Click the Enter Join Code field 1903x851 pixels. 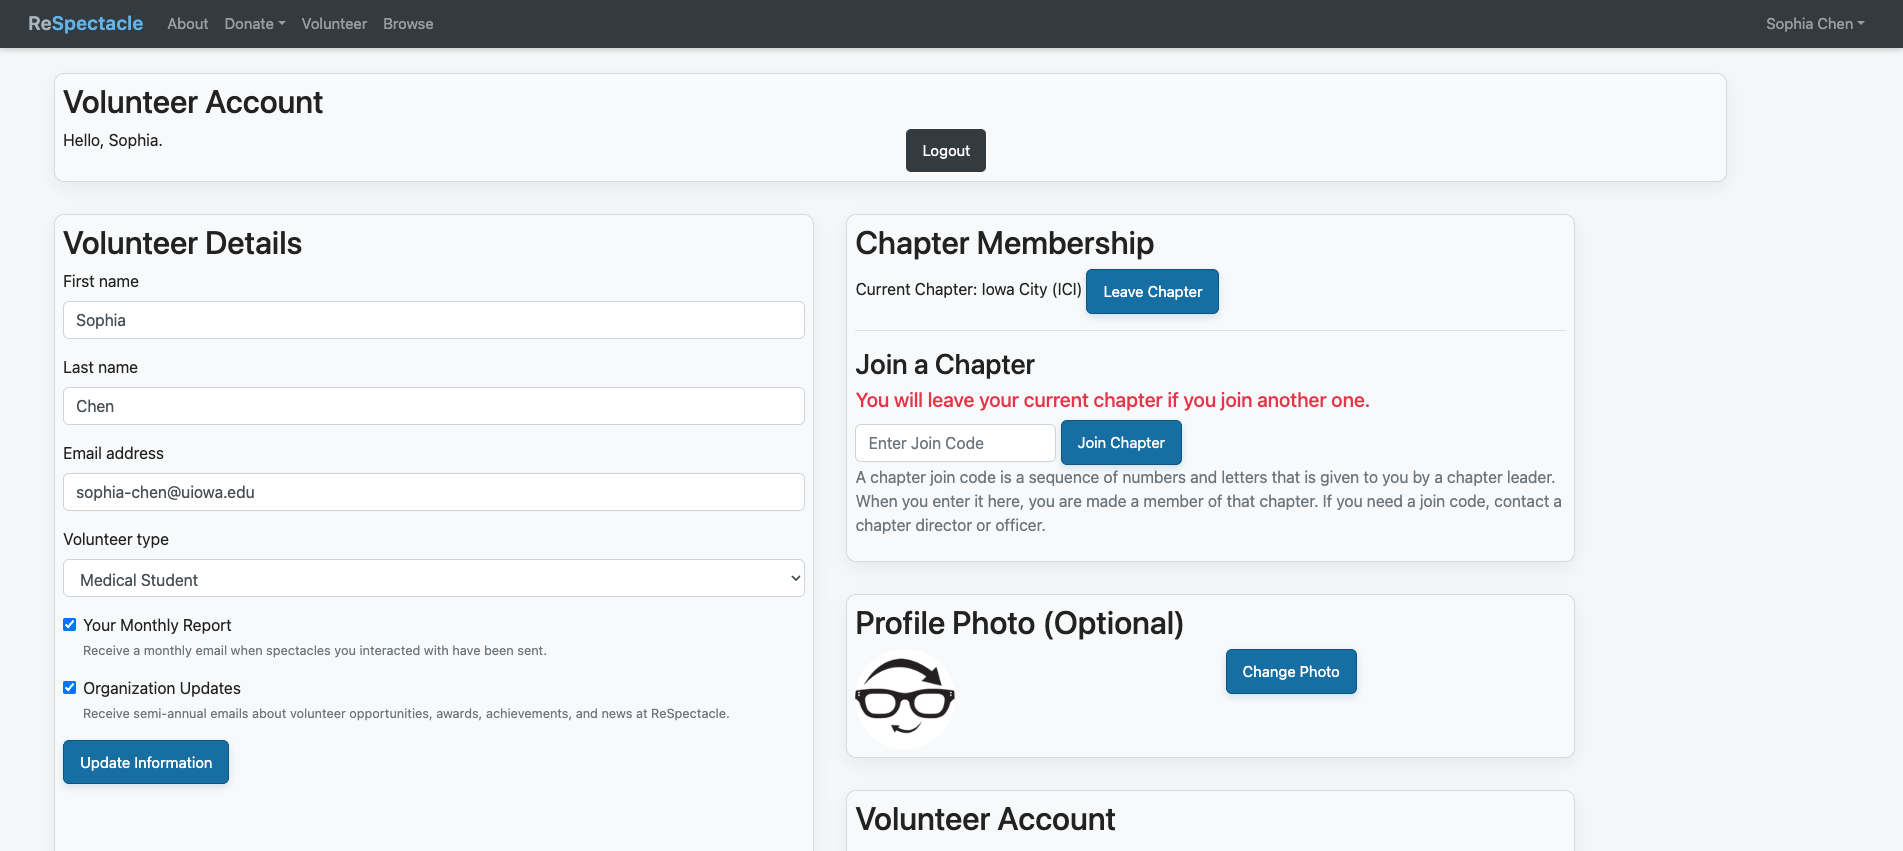click(955, 443)
